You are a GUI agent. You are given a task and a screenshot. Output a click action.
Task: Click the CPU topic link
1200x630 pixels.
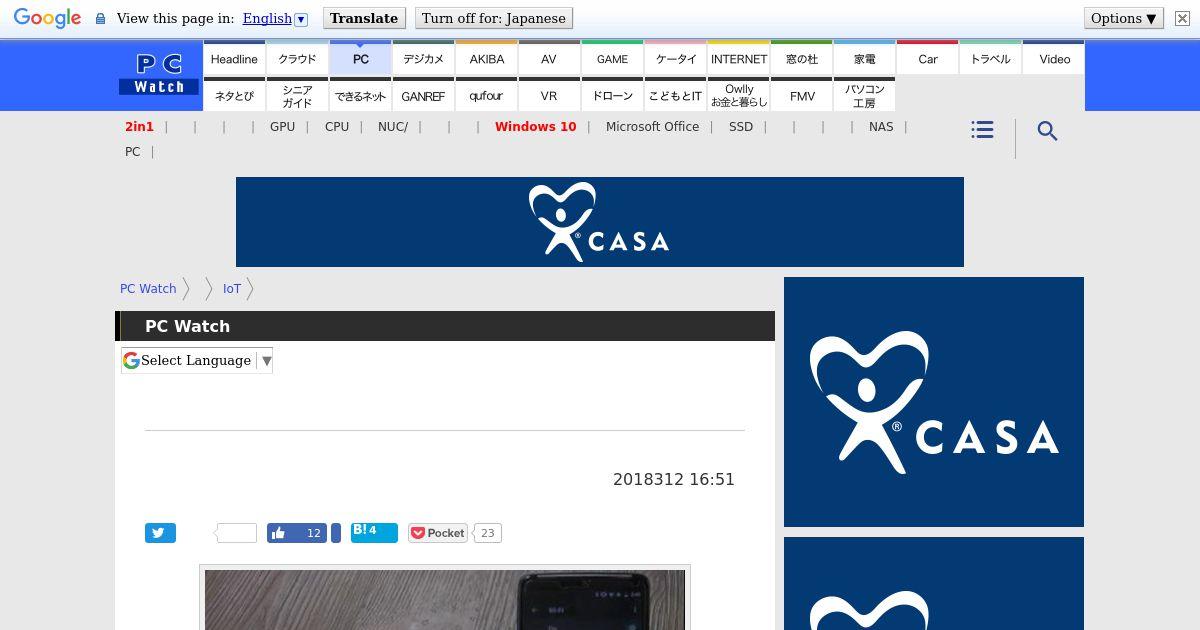337,127
